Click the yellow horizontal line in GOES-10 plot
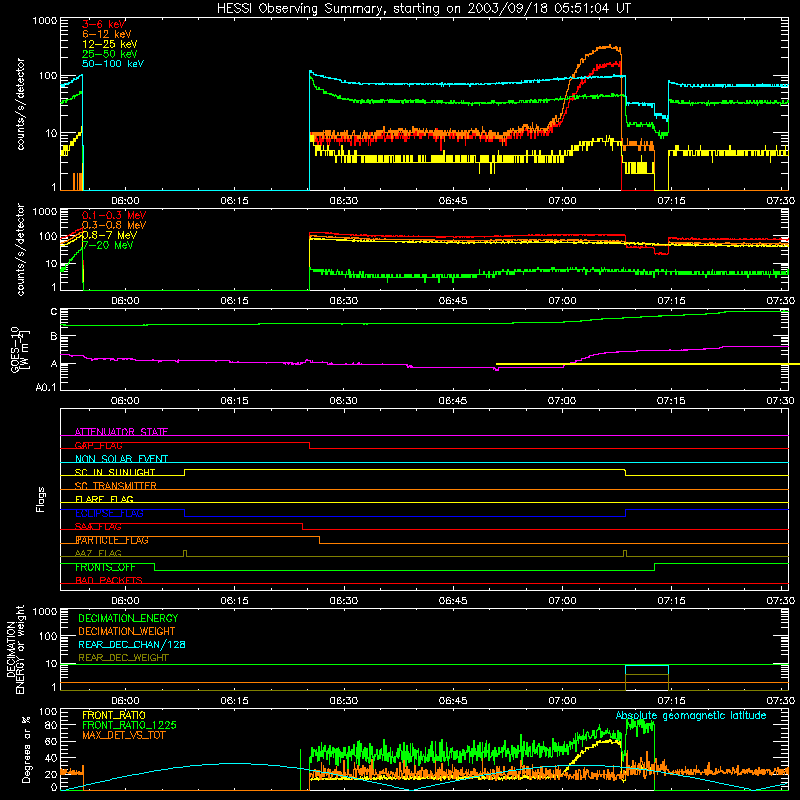The height and width of the screenshot is (800, 800). point(648,364)
